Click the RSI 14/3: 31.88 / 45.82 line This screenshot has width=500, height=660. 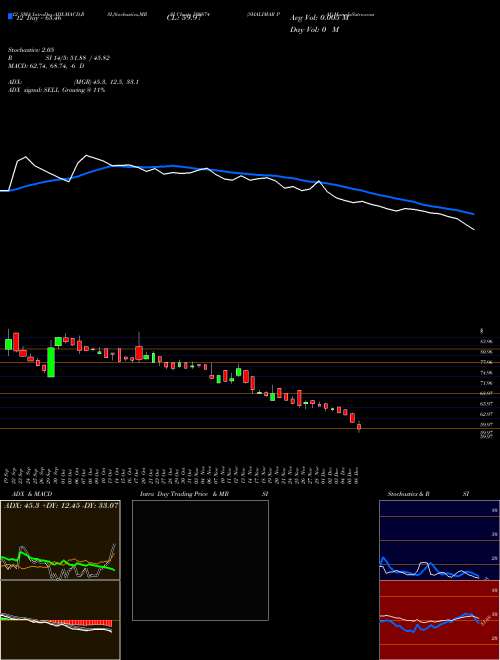(x=59, y=58)
